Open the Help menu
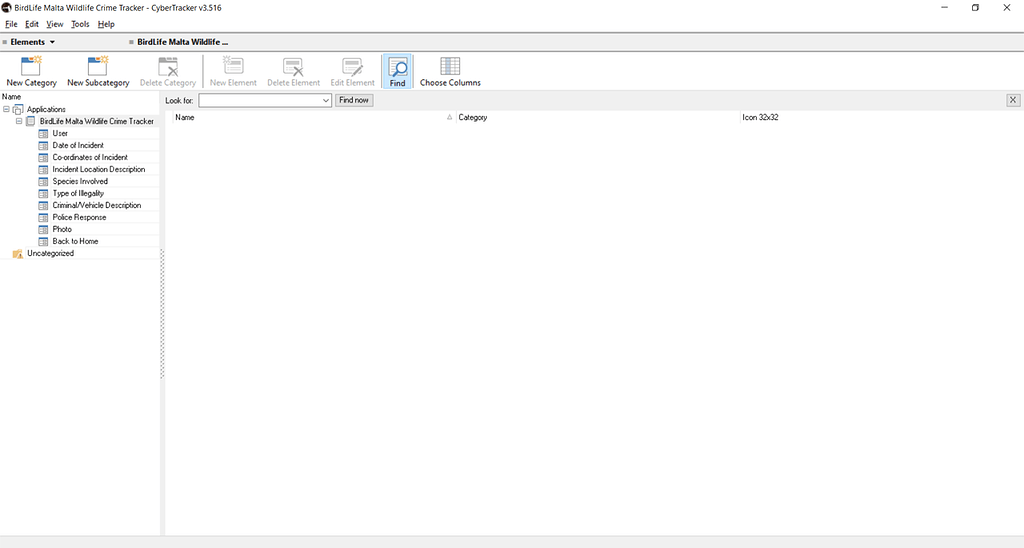The width and height of the screenshot is (1024, 548). [x=106, y=24]
